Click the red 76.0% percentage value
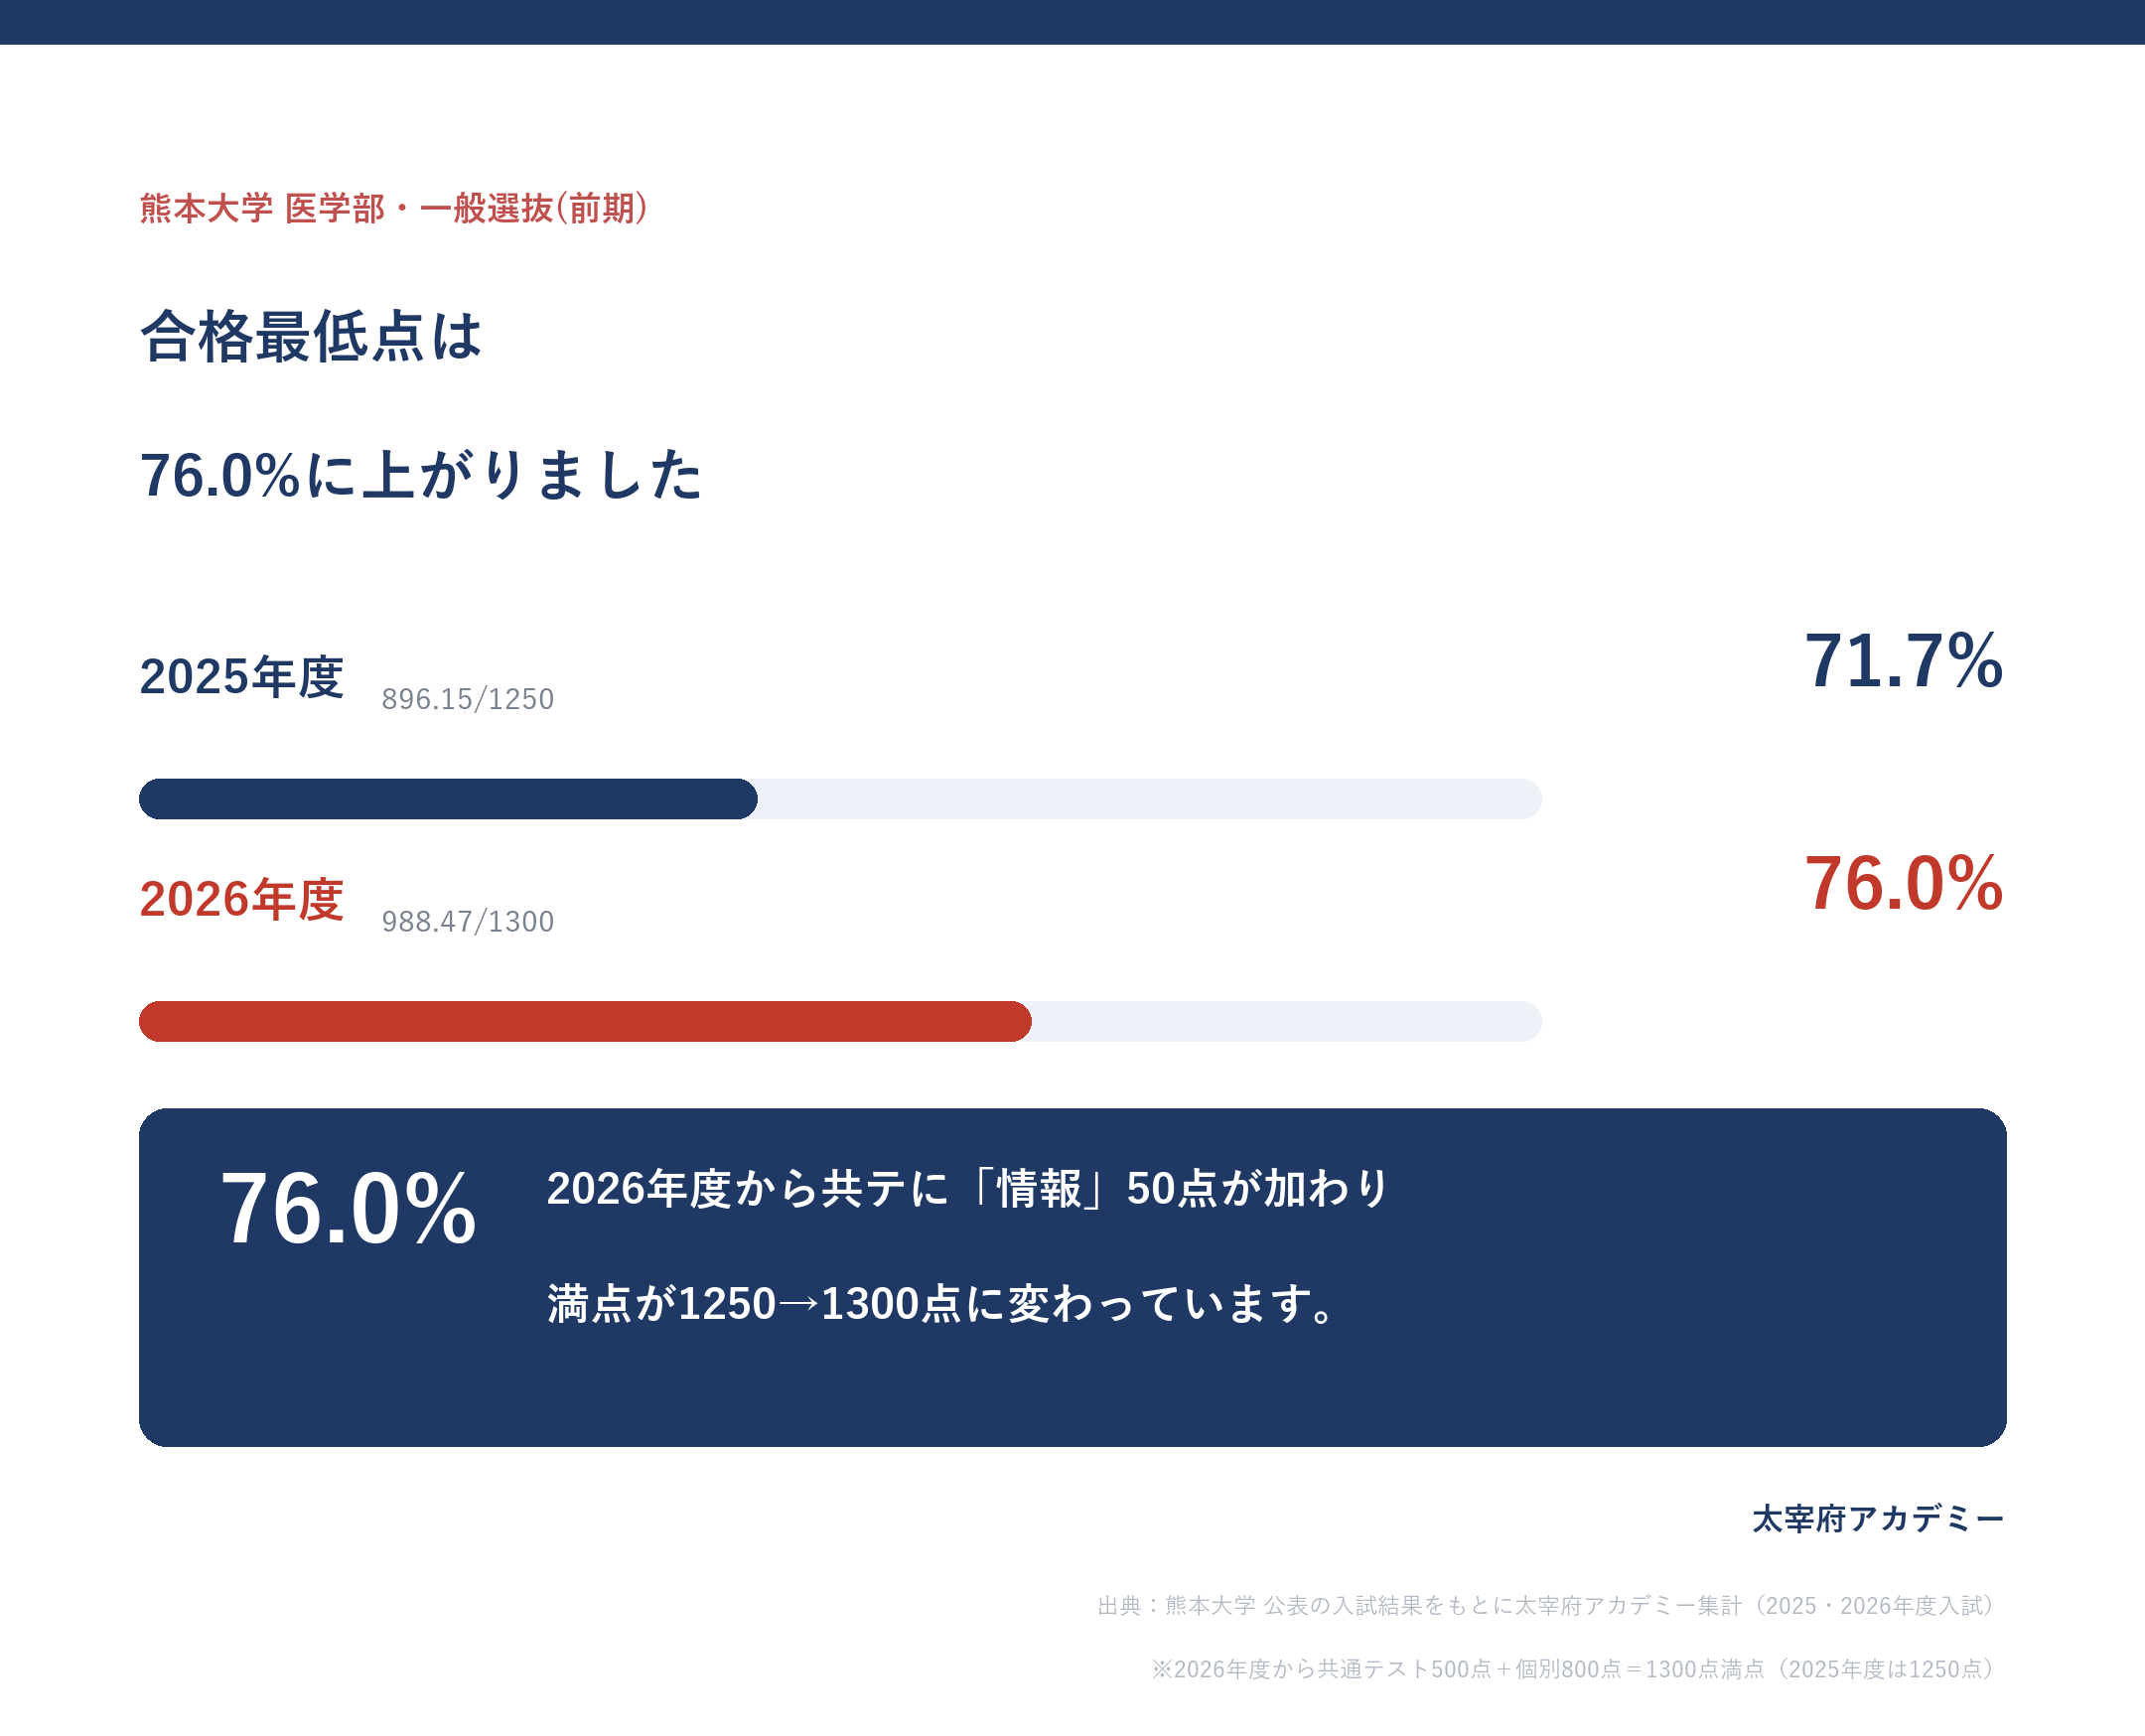The height and width of the screenshot is (1736, 2145). click(x=1903, y=884)
